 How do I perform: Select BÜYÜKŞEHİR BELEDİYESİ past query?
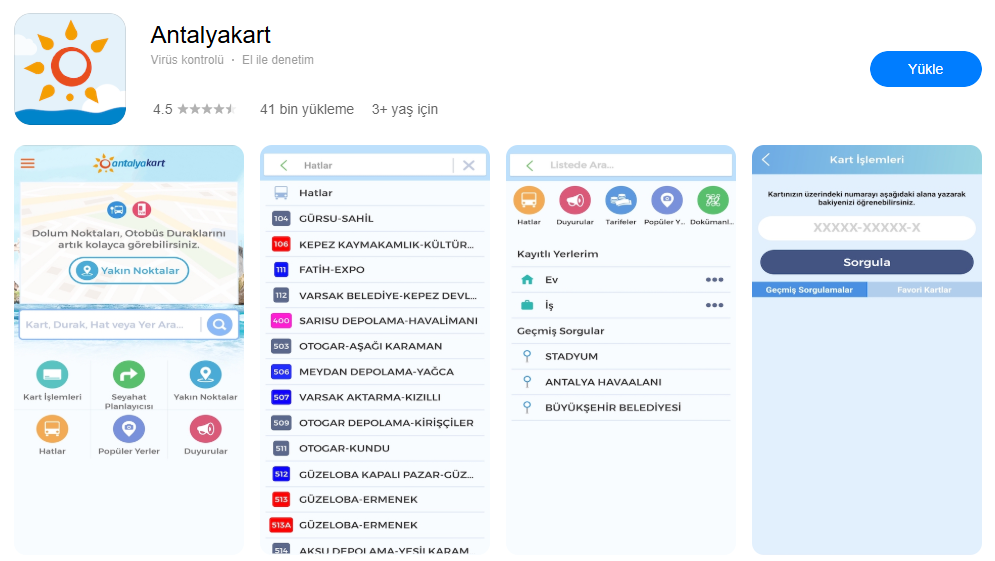point(621,407)
